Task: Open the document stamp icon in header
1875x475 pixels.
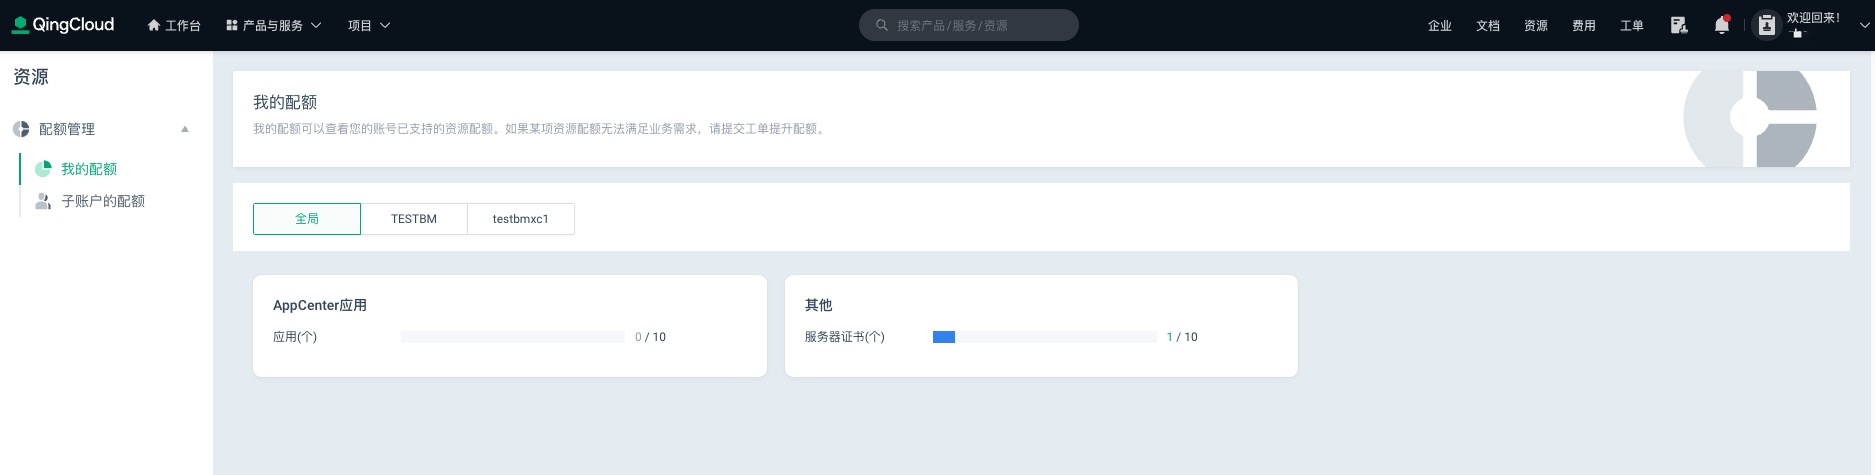Action: tap(1679, 25)
